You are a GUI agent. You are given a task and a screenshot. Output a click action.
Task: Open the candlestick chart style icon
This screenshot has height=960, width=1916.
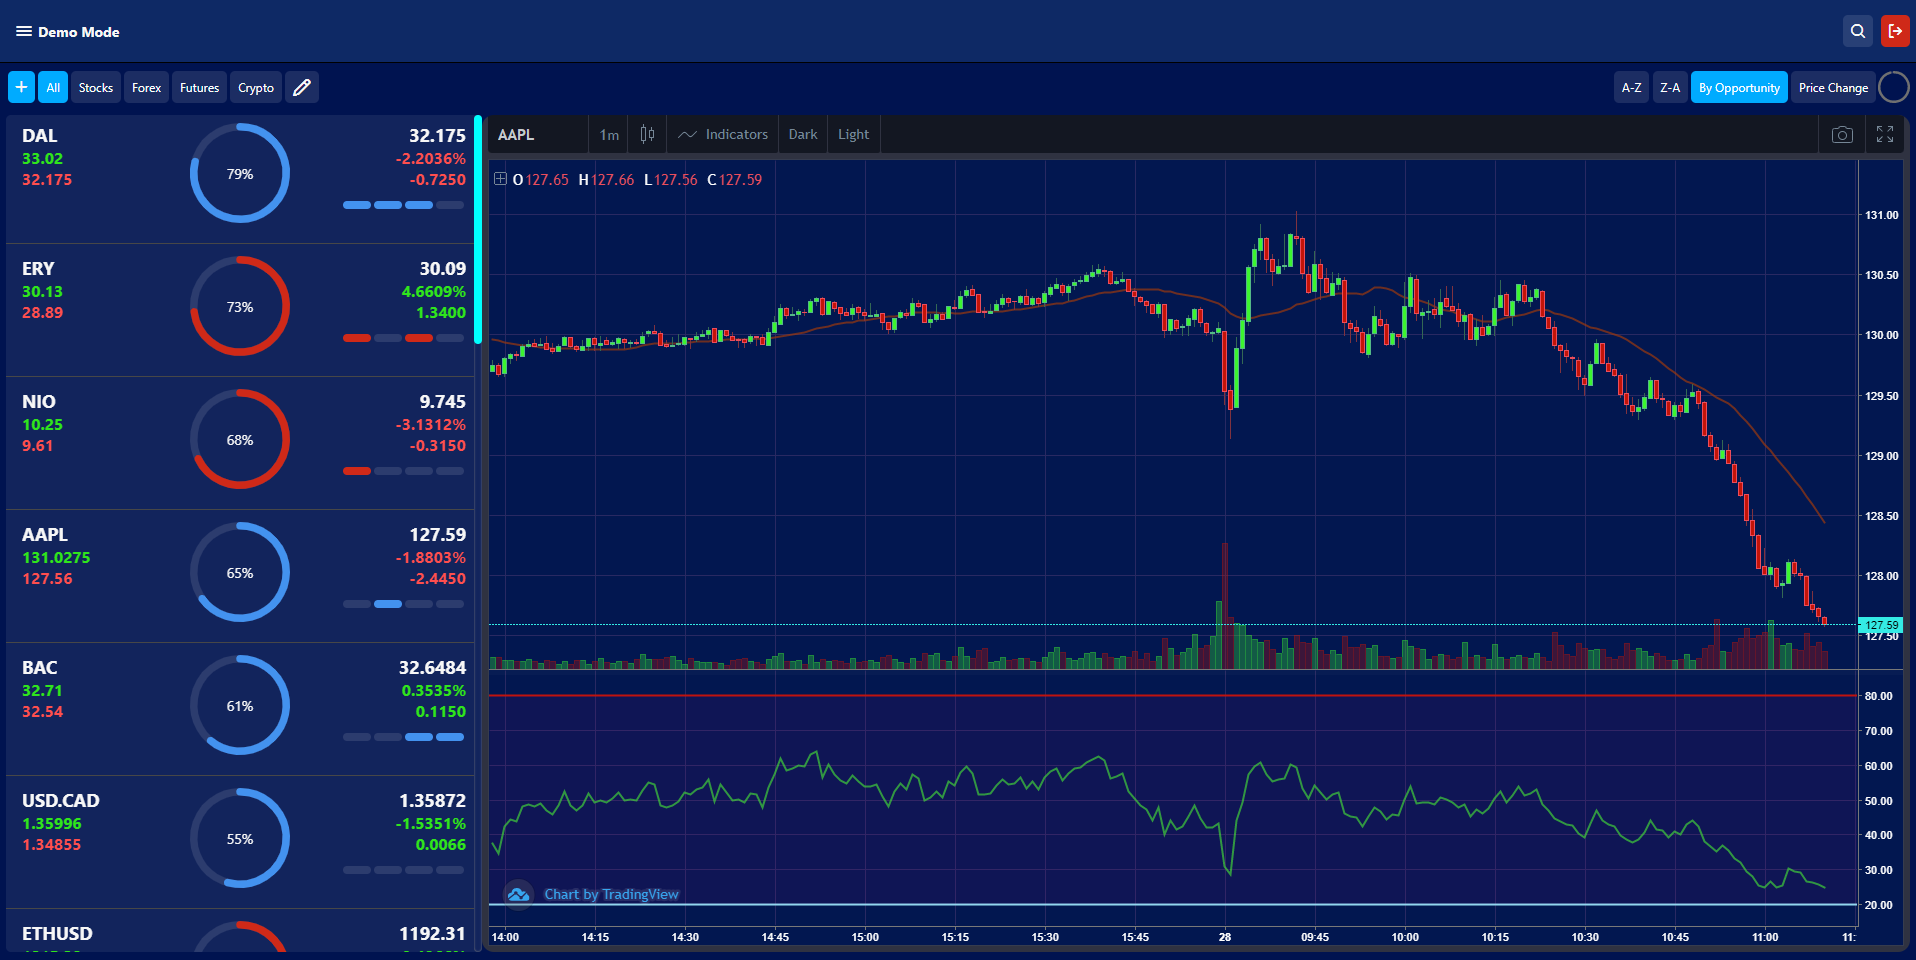pyautogui.click(x=648, y=134)
